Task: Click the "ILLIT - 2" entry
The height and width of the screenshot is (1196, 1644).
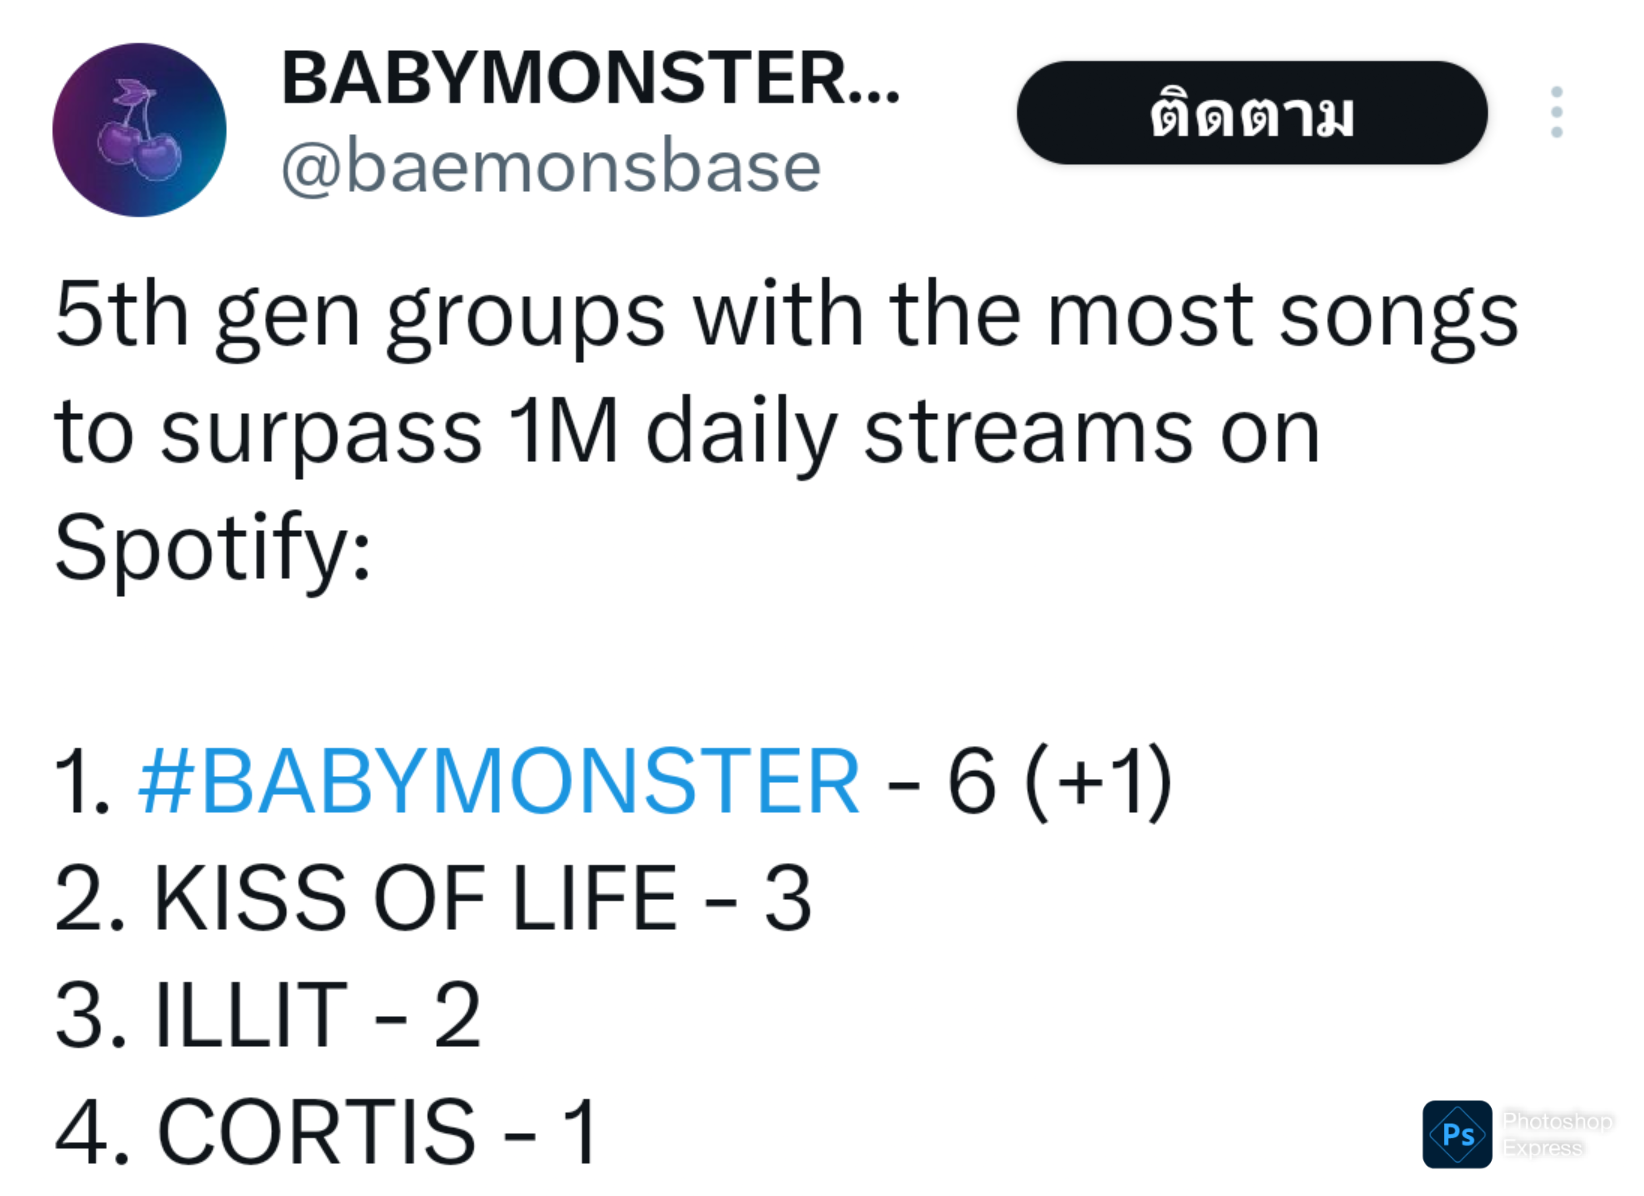Action: click(268, 1015)
